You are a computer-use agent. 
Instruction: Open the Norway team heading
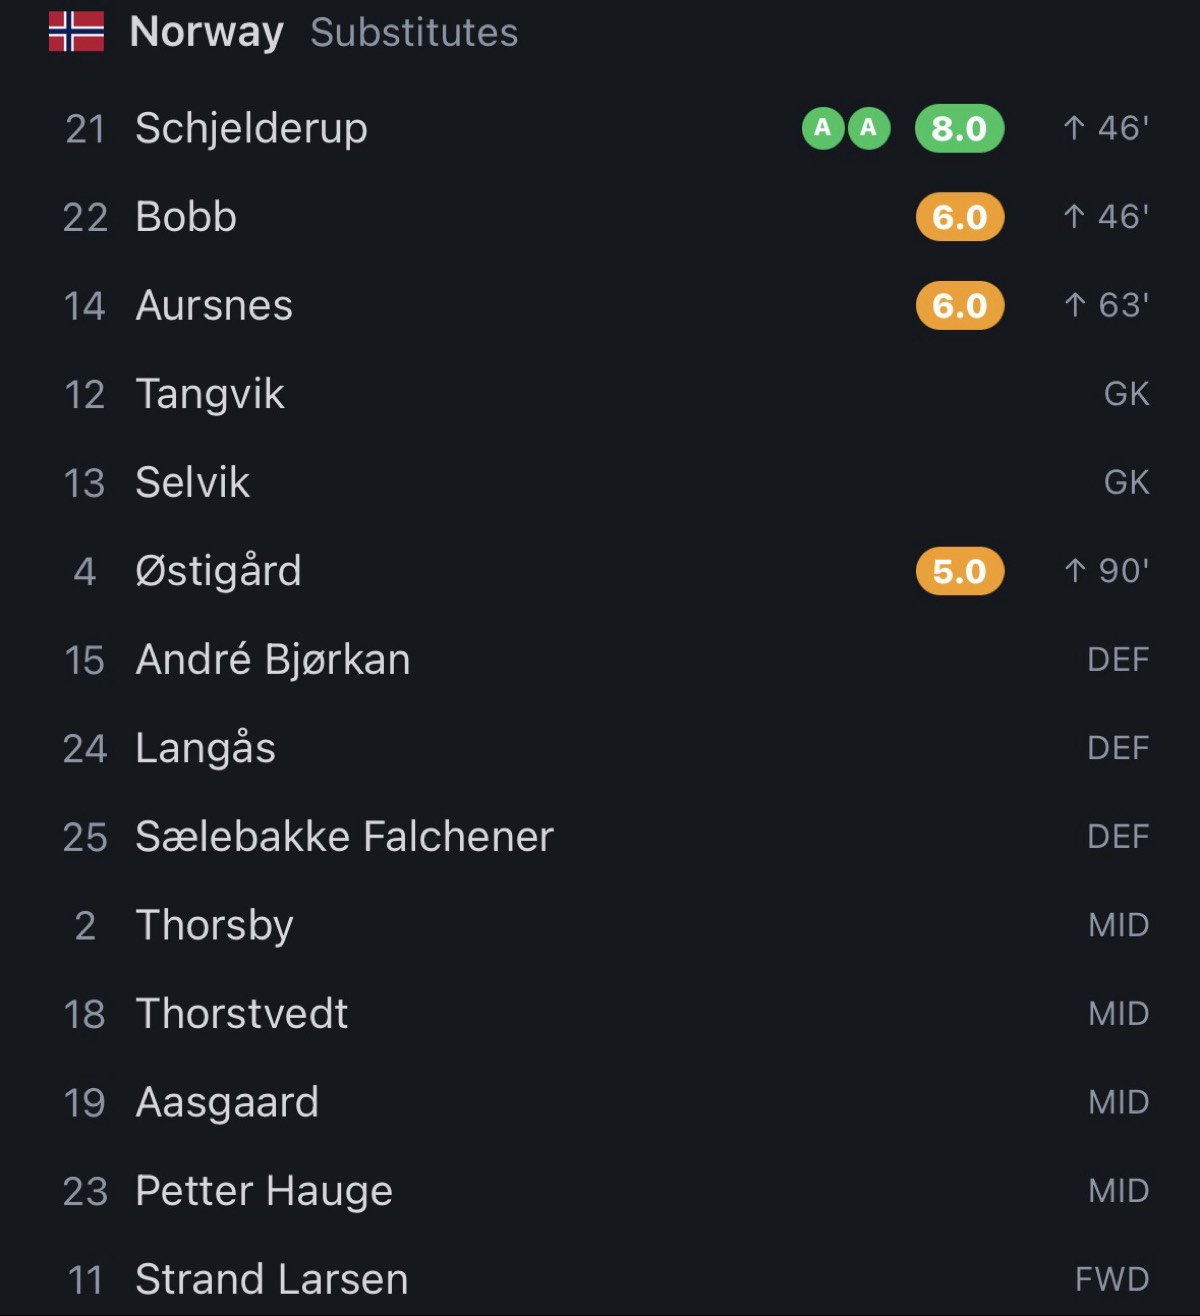click(207, 33)
